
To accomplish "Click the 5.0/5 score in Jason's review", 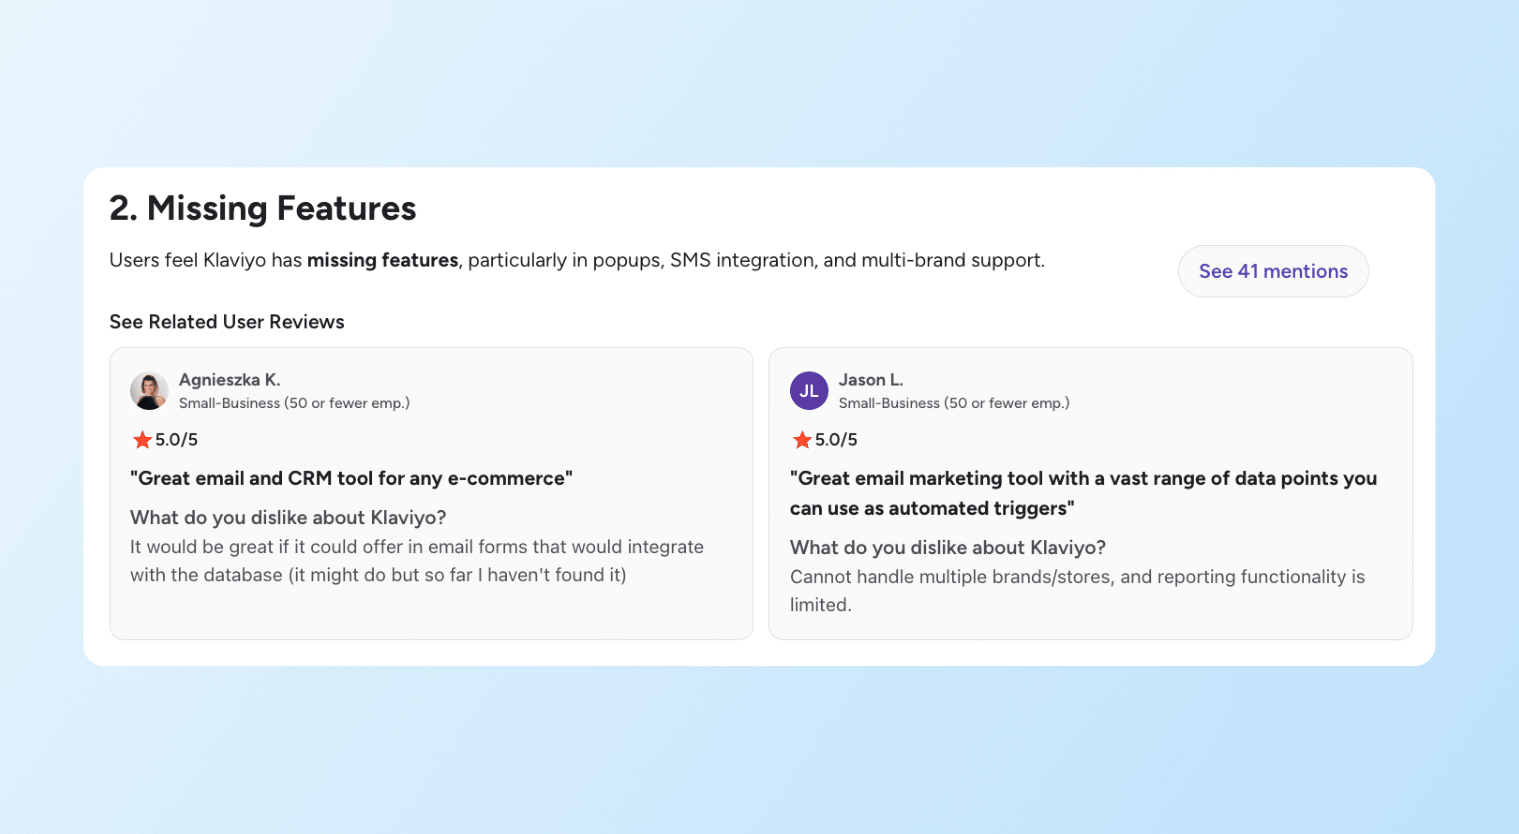I will click(x=837, y=440).
